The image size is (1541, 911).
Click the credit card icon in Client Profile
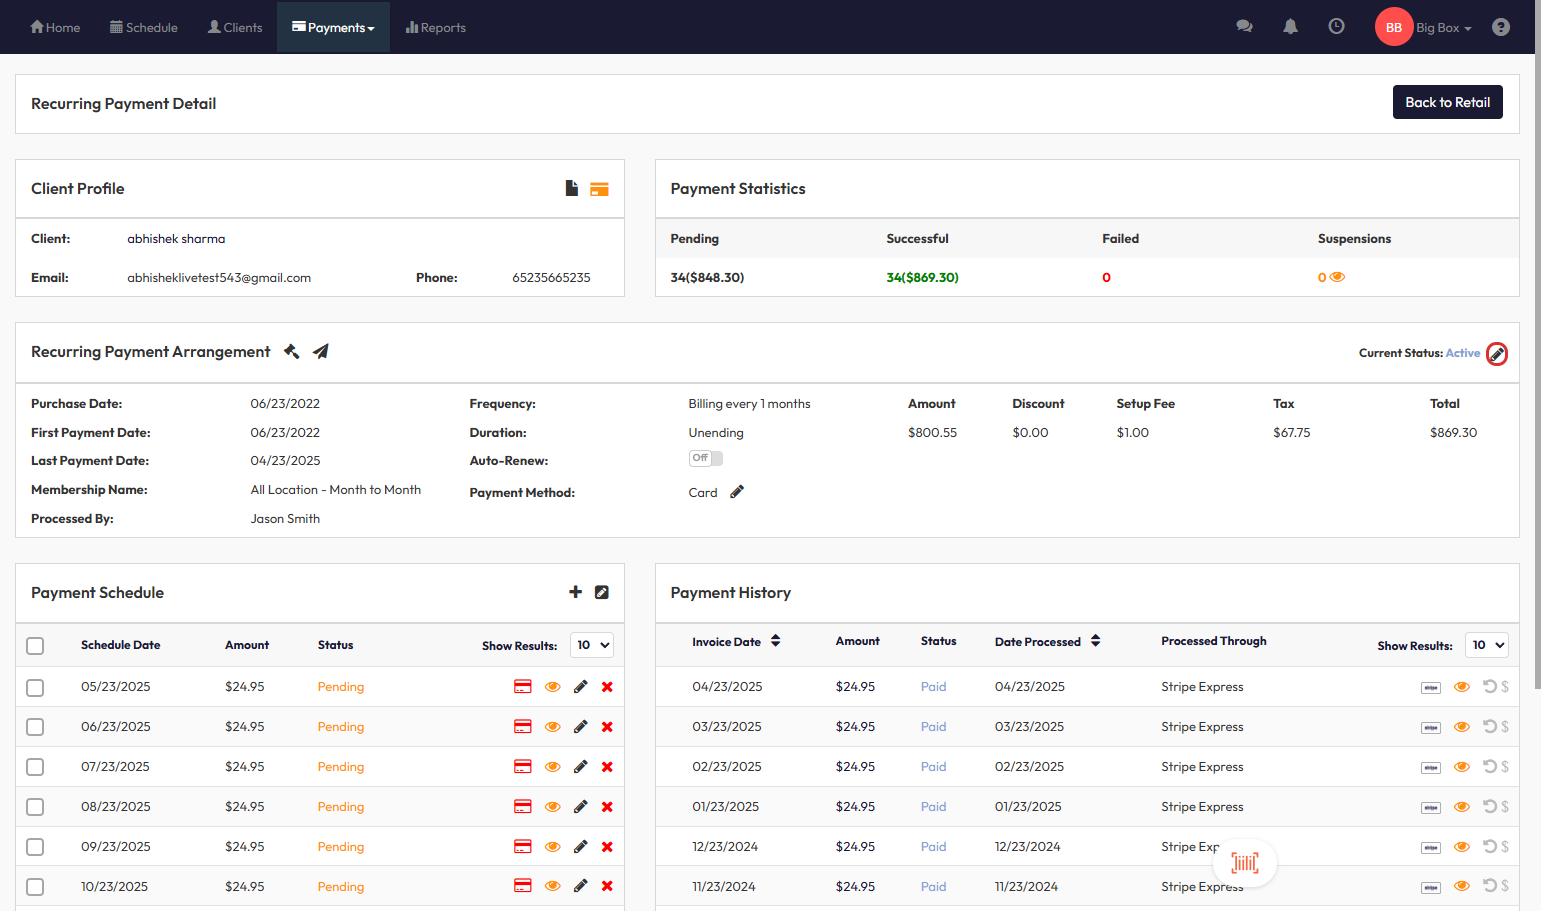[x=599, y=189]
